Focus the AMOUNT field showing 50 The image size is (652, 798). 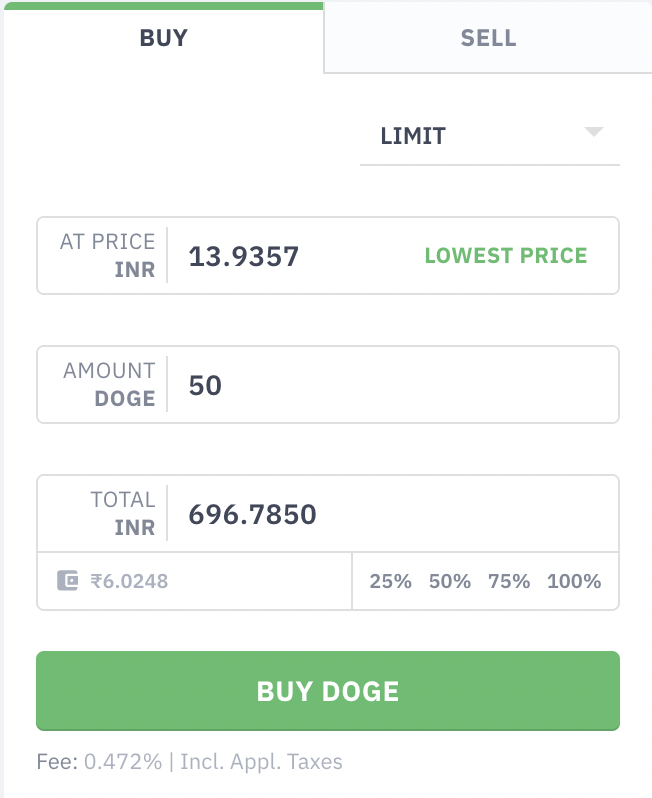(x=328, y=385)
